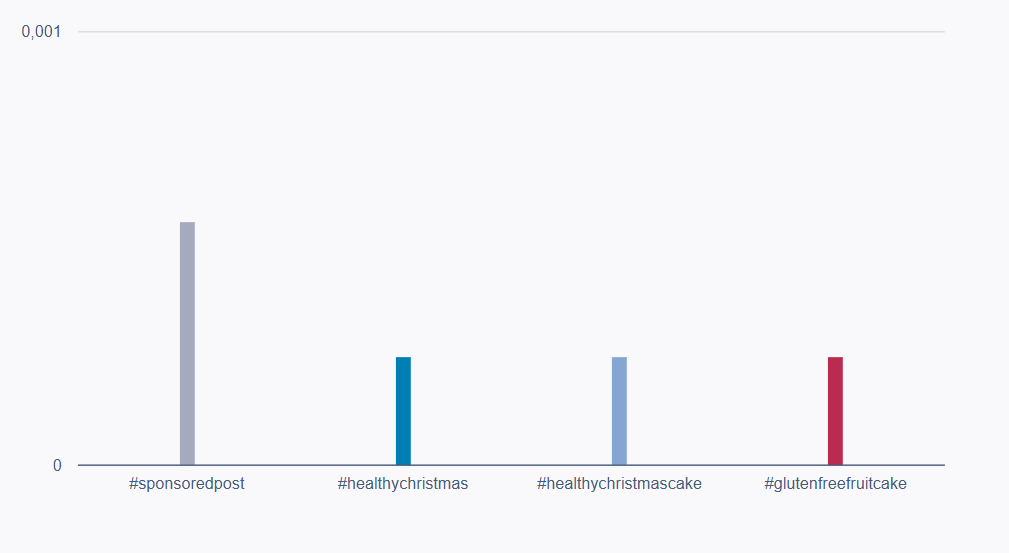Click the top end of the tallest gray bar
Screen dimensions: 1009x553
click(187, 224)
